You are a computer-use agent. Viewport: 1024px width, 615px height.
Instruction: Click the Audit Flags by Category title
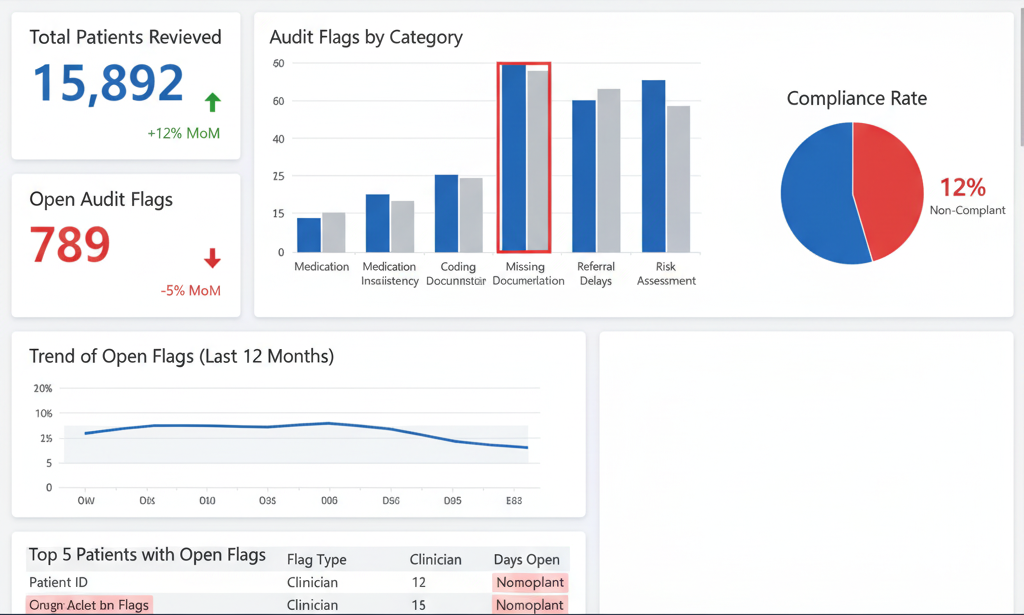366,38
